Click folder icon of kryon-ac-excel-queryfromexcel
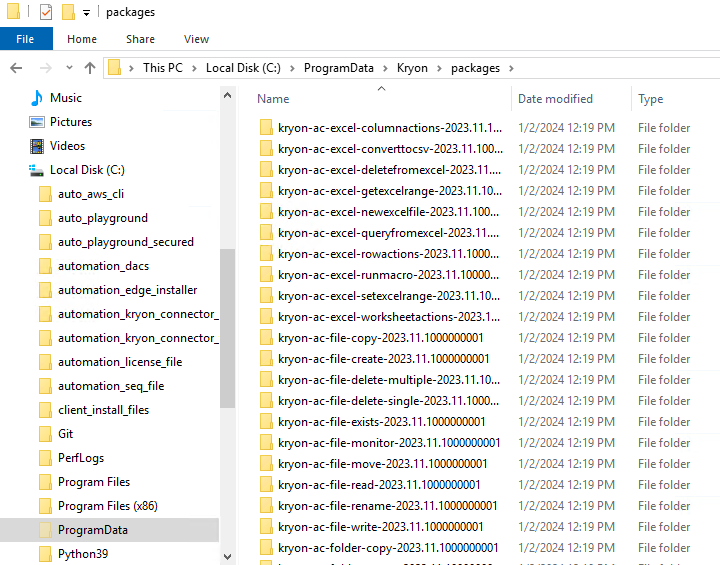 266,233
